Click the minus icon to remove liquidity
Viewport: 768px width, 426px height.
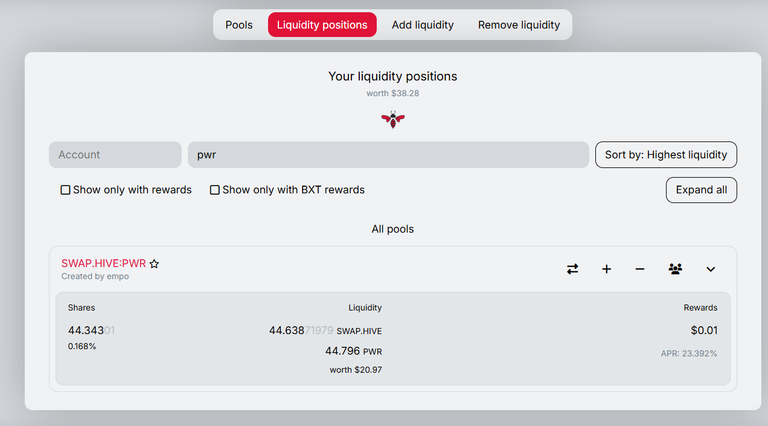[x=640, y=269]
